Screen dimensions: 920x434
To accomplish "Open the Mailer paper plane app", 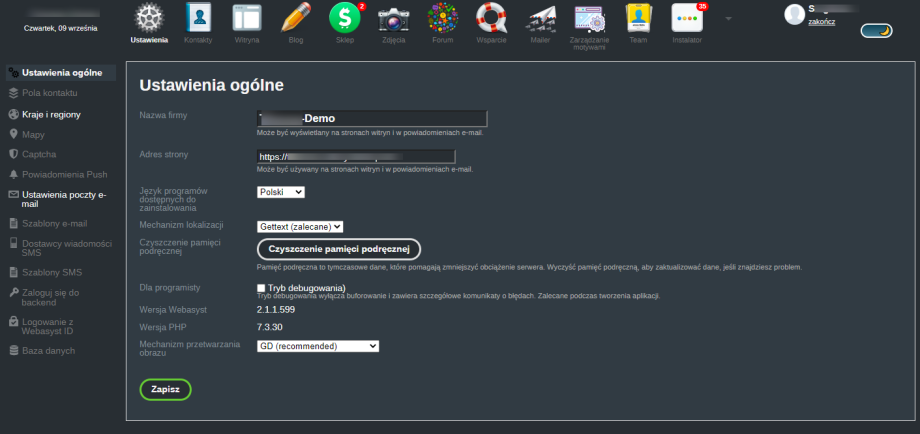I will tap(540, 18).
